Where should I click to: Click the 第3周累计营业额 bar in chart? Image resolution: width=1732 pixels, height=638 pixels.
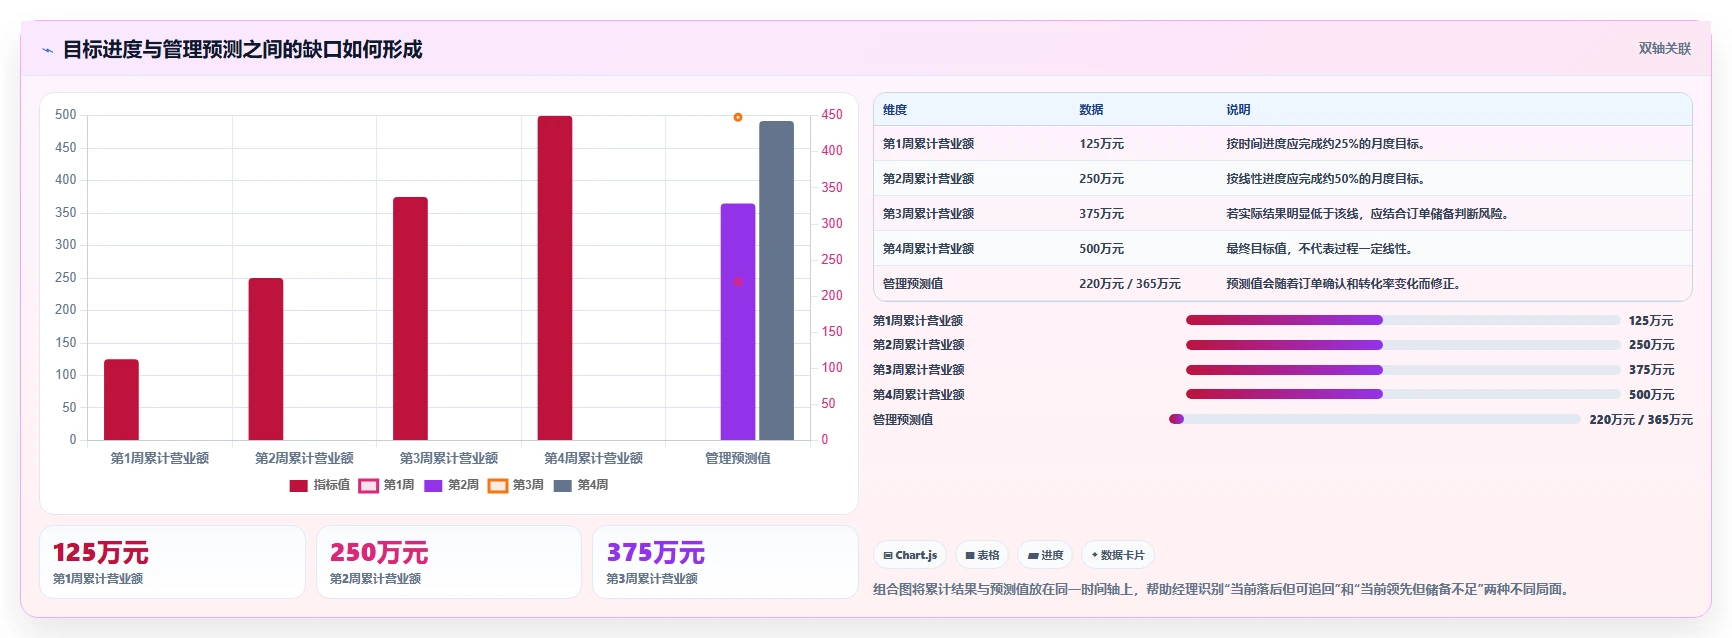pos(410,318)
